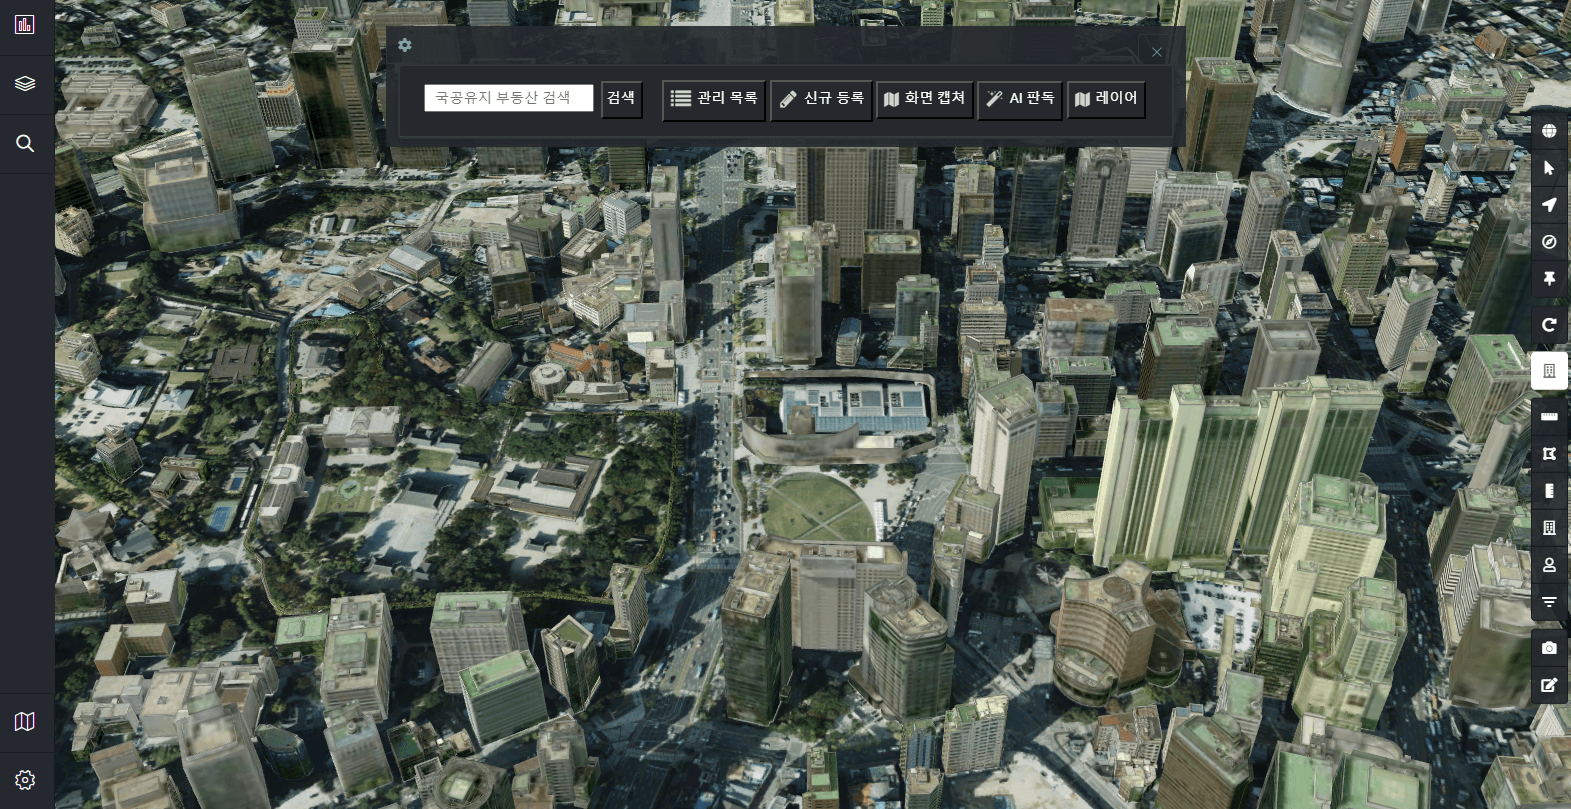Screen dimensions: 1571x809
Task: Open the 레이어 layer button
Action: [x=1106, y=99]
